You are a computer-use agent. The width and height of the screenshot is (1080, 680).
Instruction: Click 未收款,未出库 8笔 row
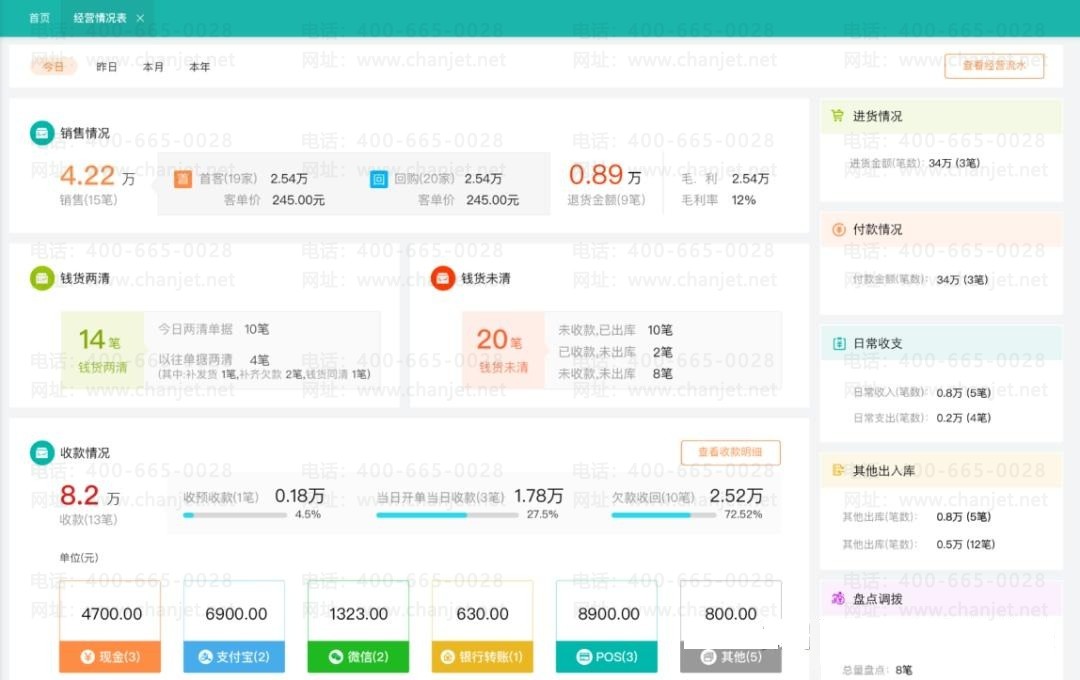click(615, 373)
